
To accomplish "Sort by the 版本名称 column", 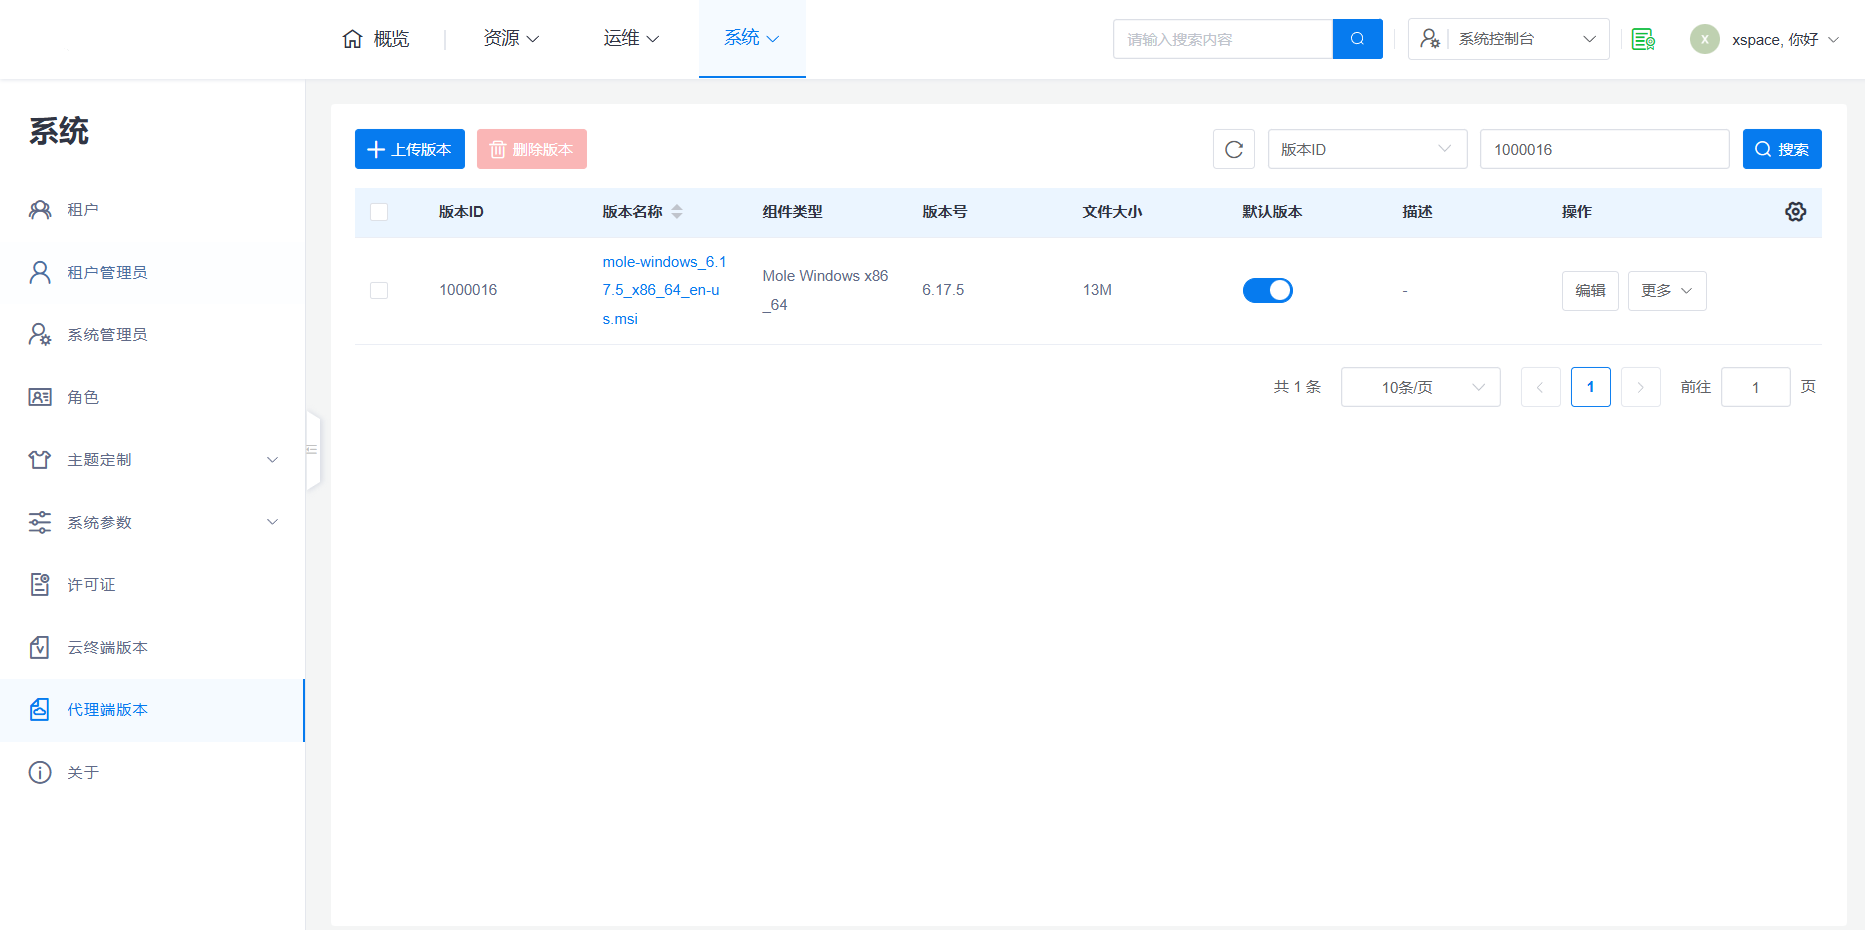I will click(677, 212).
